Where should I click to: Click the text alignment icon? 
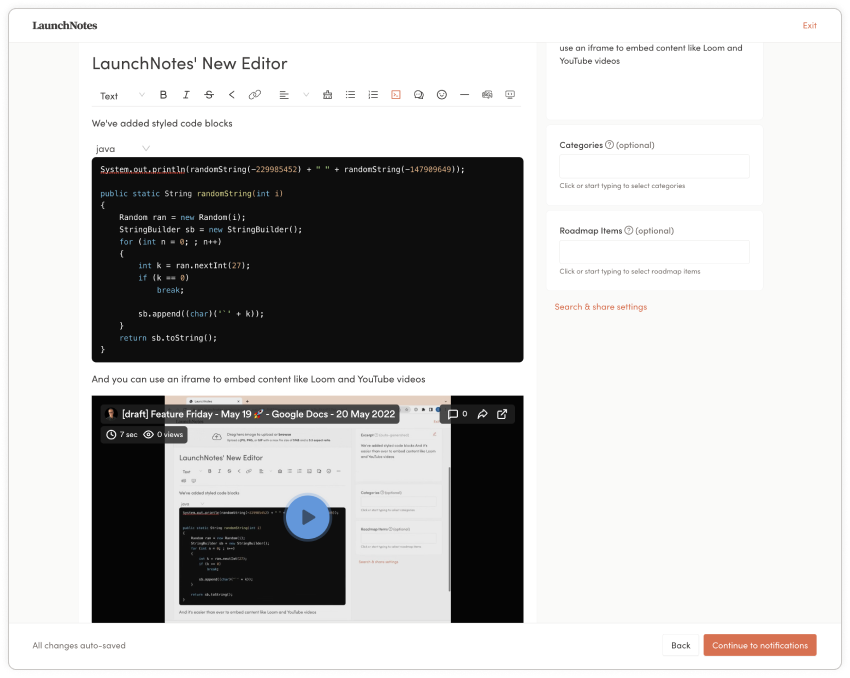coord(284,95)
